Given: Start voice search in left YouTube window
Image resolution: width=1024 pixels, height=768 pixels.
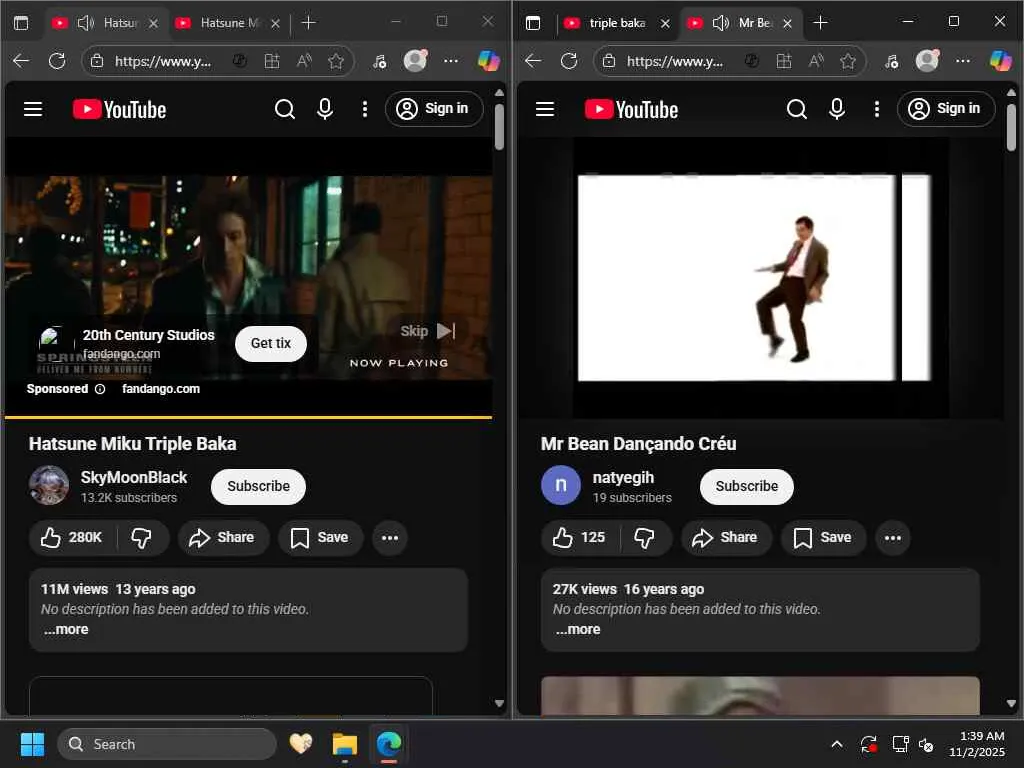Looking at the screenshot, I should pyautogui.click(x=325, y=109).
